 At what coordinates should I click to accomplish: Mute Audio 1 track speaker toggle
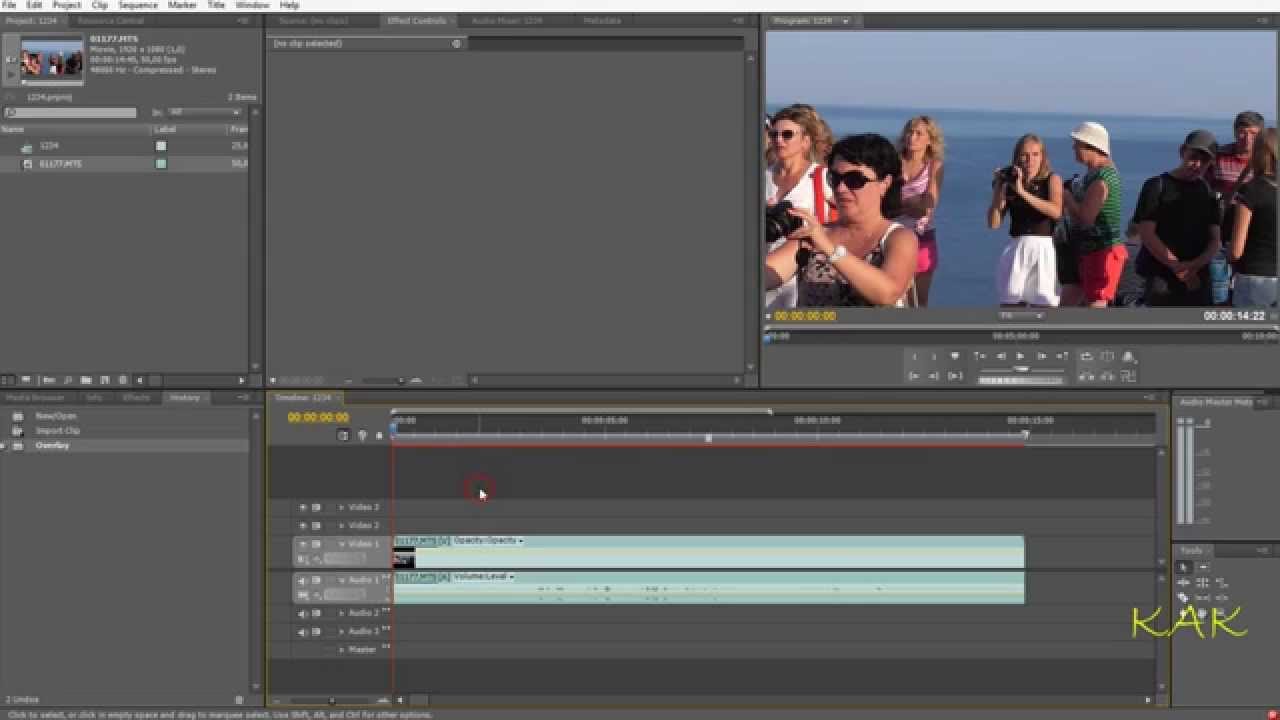303,580
